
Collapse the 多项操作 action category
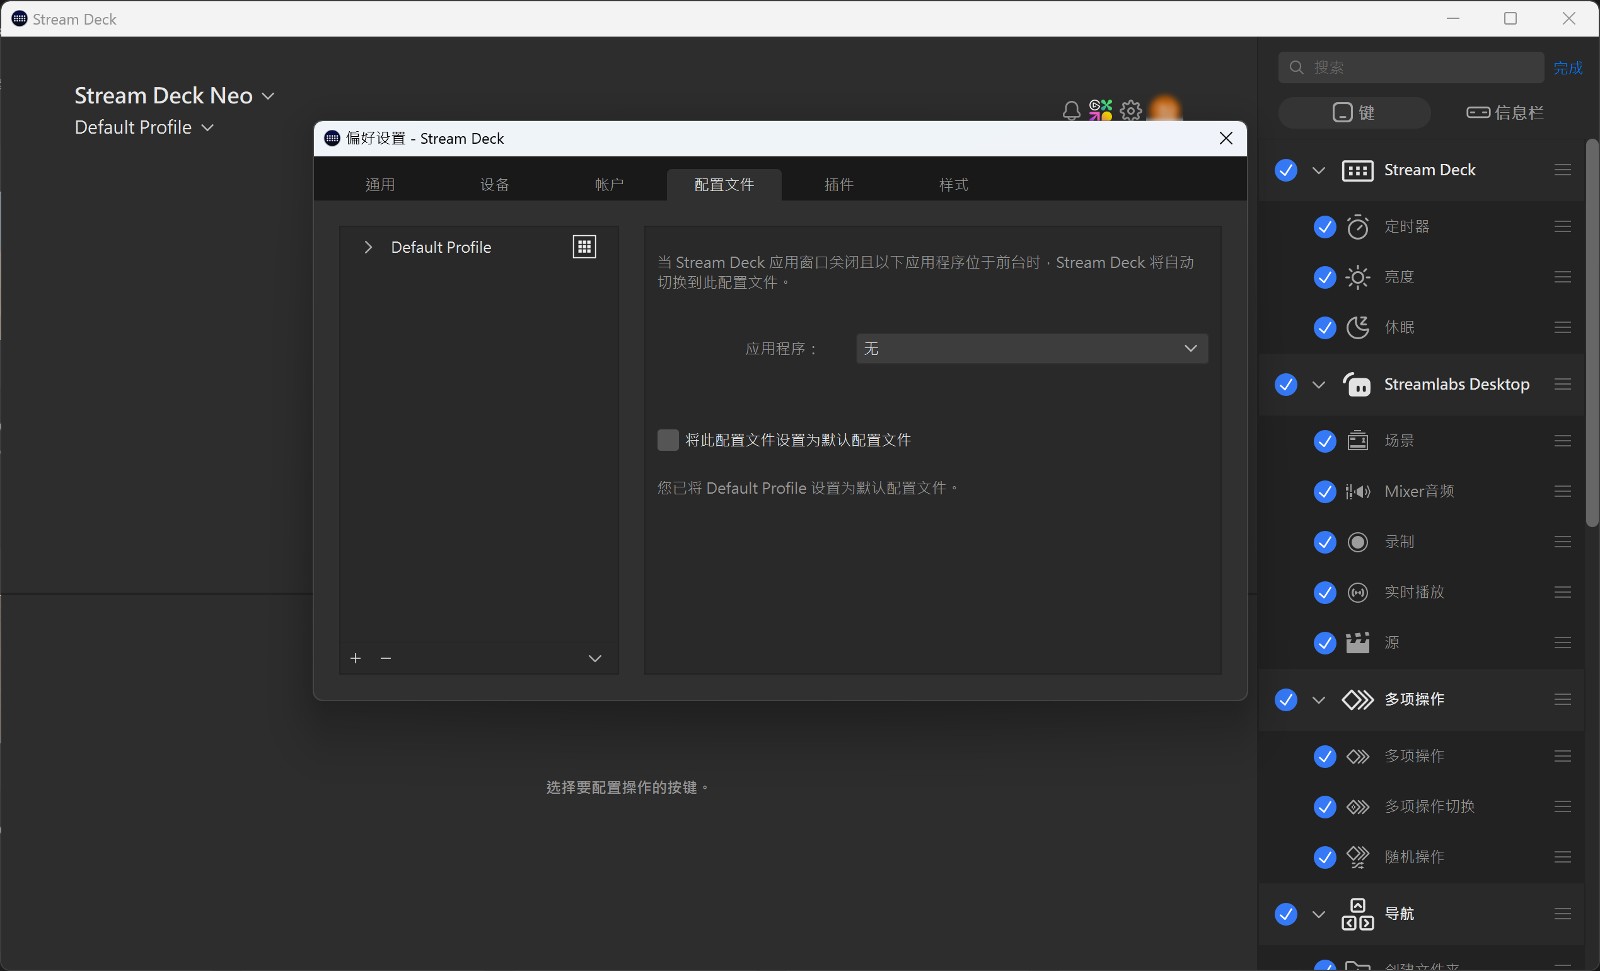(1319, 699)
